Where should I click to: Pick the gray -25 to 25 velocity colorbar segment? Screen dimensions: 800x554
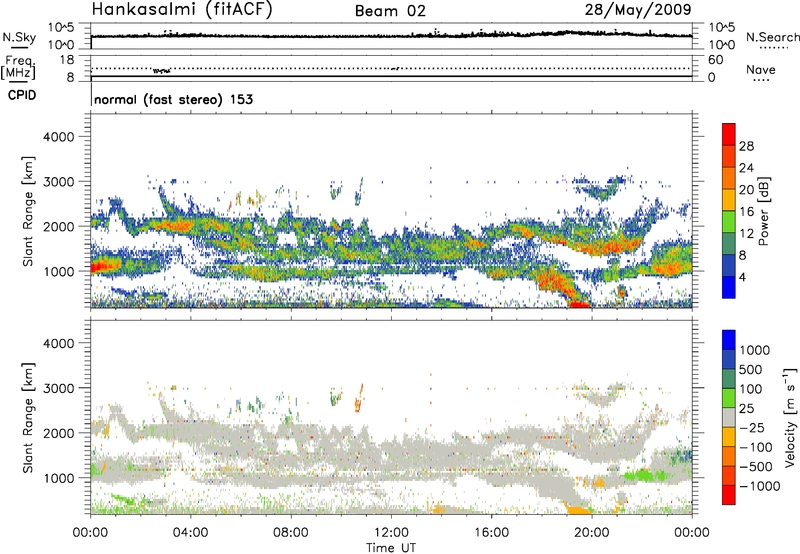[729, 418]
